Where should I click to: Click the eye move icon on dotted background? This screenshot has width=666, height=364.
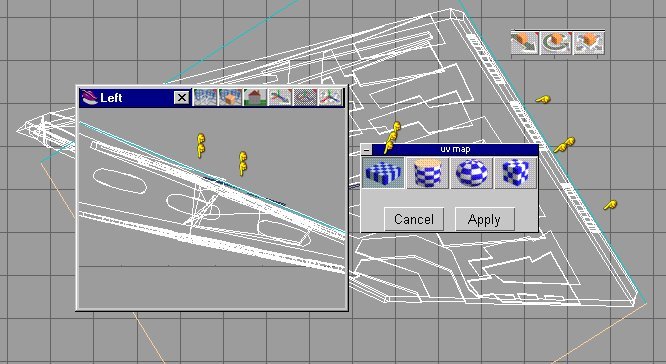point(305,97)
